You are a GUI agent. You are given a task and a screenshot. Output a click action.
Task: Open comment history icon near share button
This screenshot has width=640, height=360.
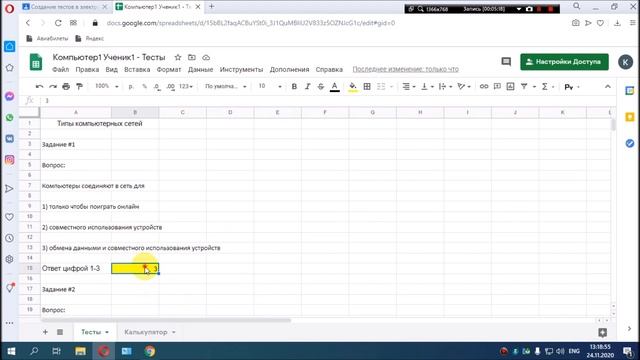point(506,62)
